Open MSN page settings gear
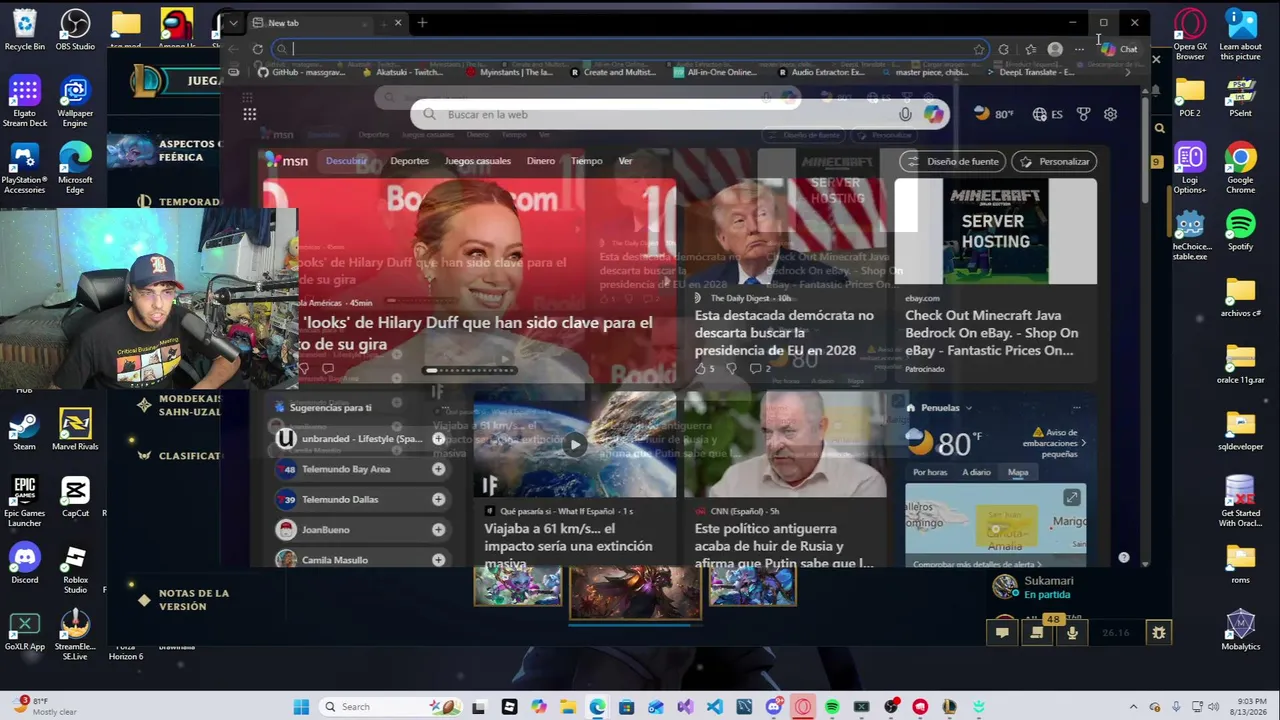Screen dimensions: 1280x720 1110,114
